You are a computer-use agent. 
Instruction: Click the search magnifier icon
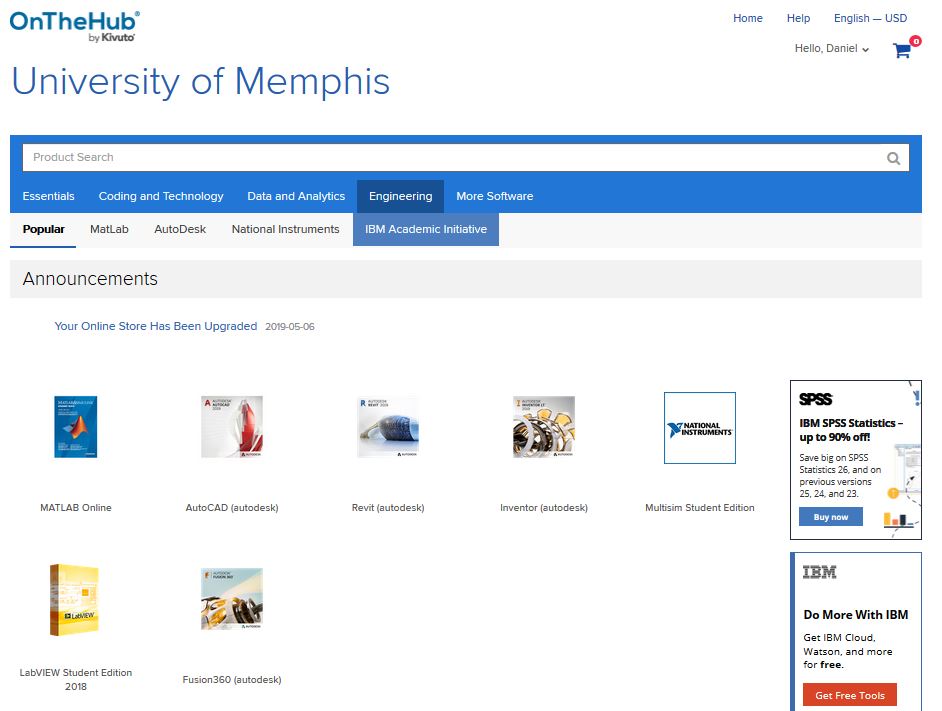[893, 158]
